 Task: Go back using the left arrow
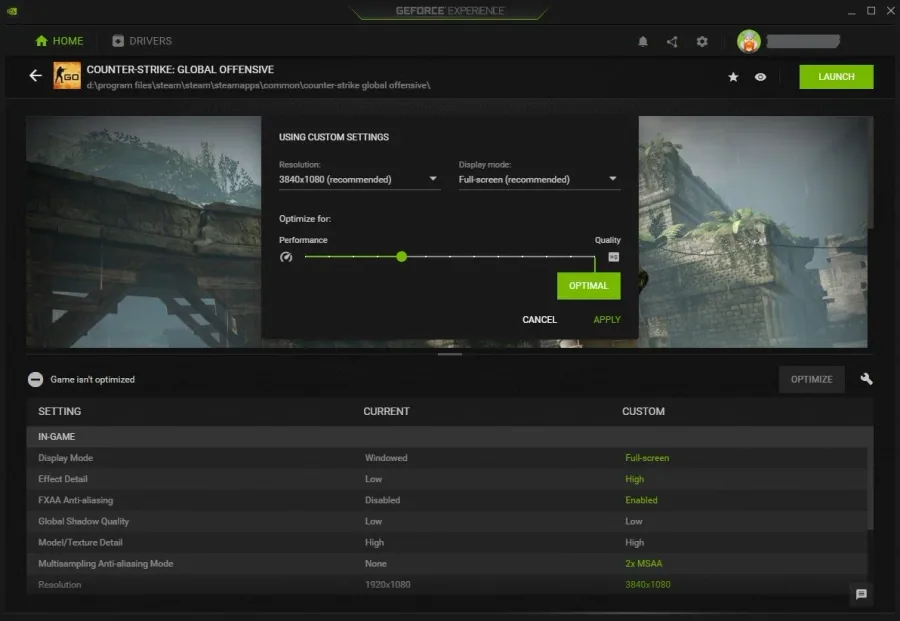36,76
